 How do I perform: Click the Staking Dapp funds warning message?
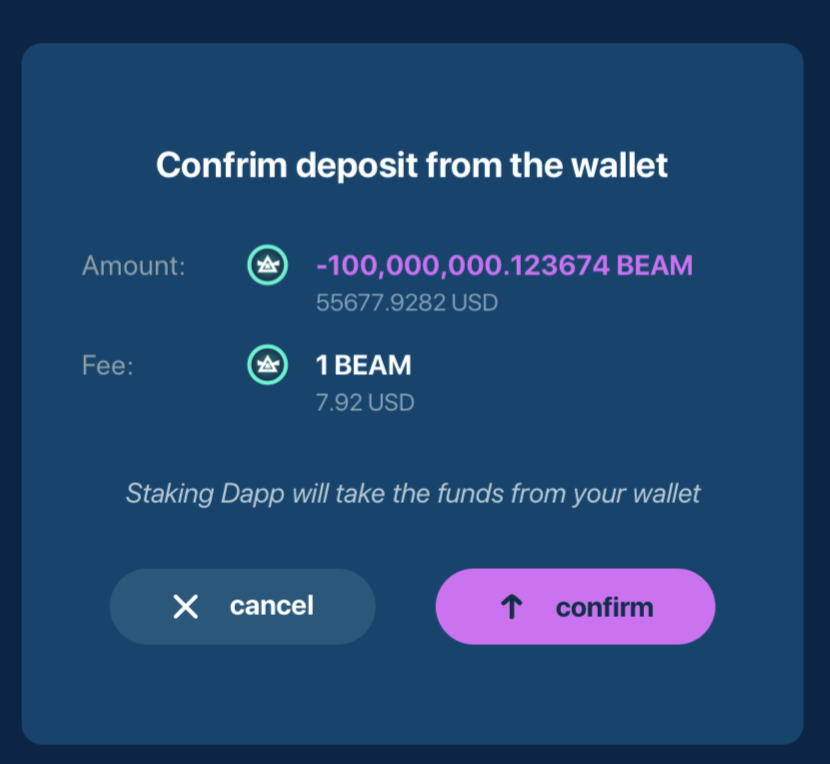click(414, 493)
